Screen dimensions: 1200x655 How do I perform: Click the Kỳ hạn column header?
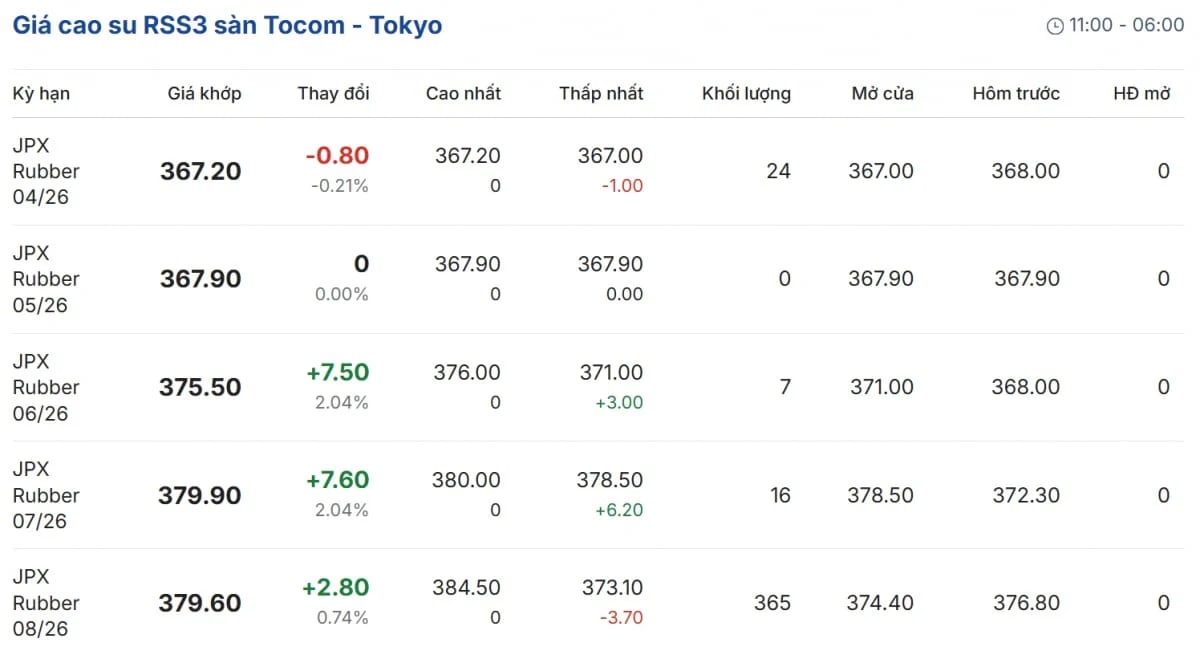click(x=41, y=94)
